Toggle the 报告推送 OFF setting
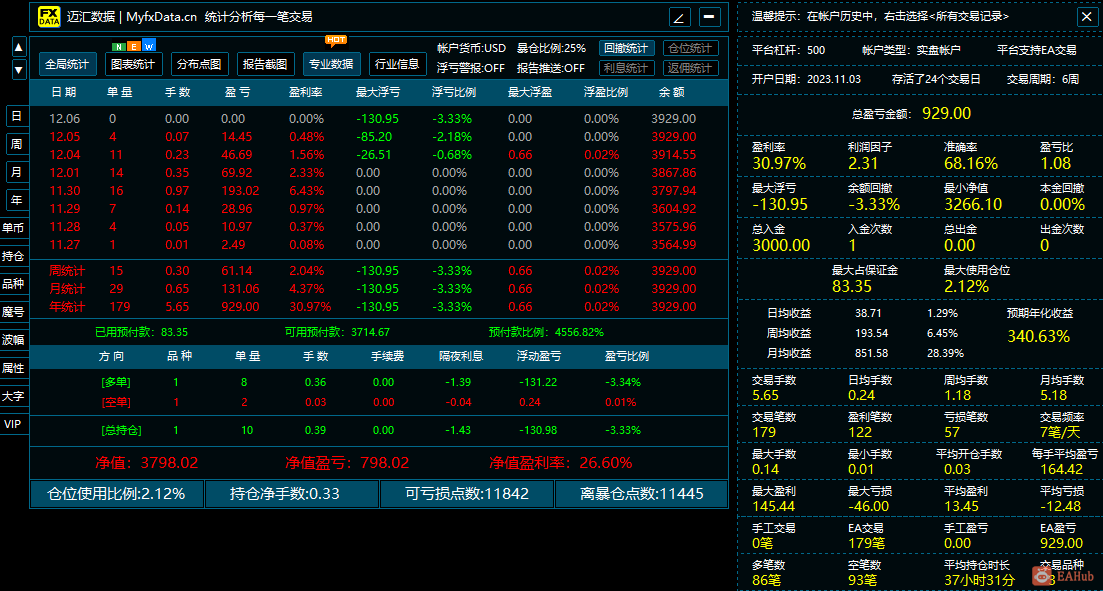The width and height of the screenshot is (1103, 591). pos(551,68)
